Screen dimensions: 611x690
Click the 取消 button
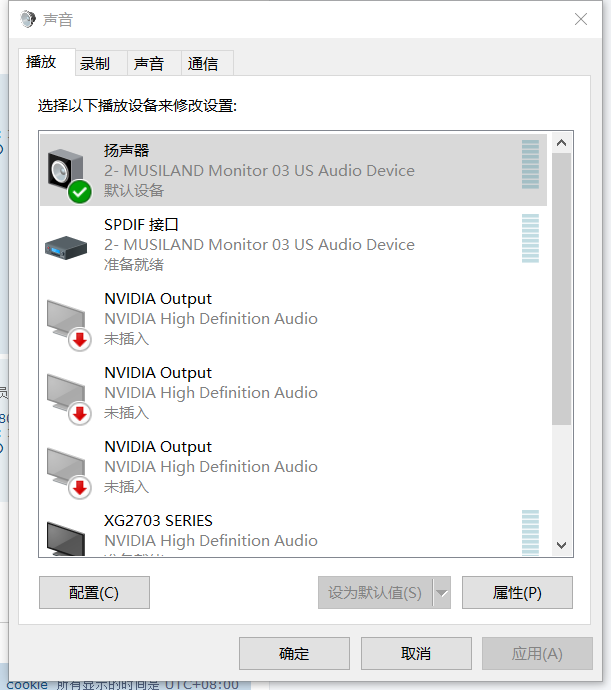coord(416,653)
